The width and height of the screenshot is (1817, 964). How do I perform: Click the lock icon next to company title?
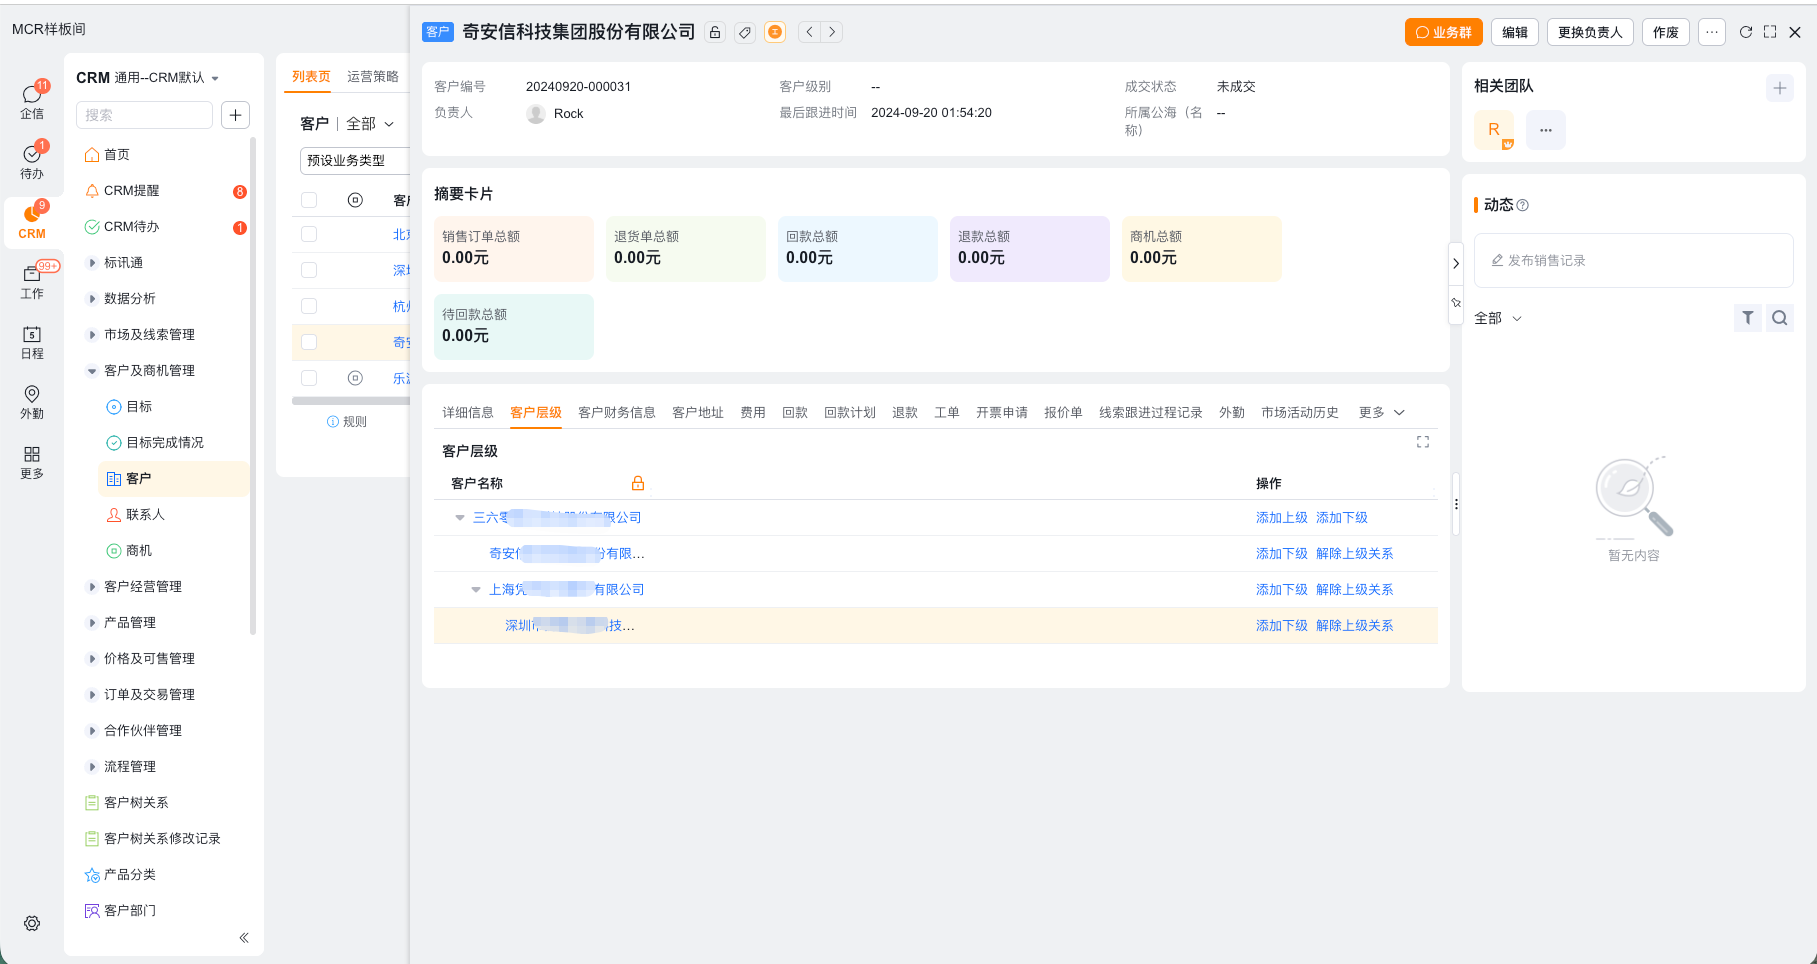(x=715, y=32)
